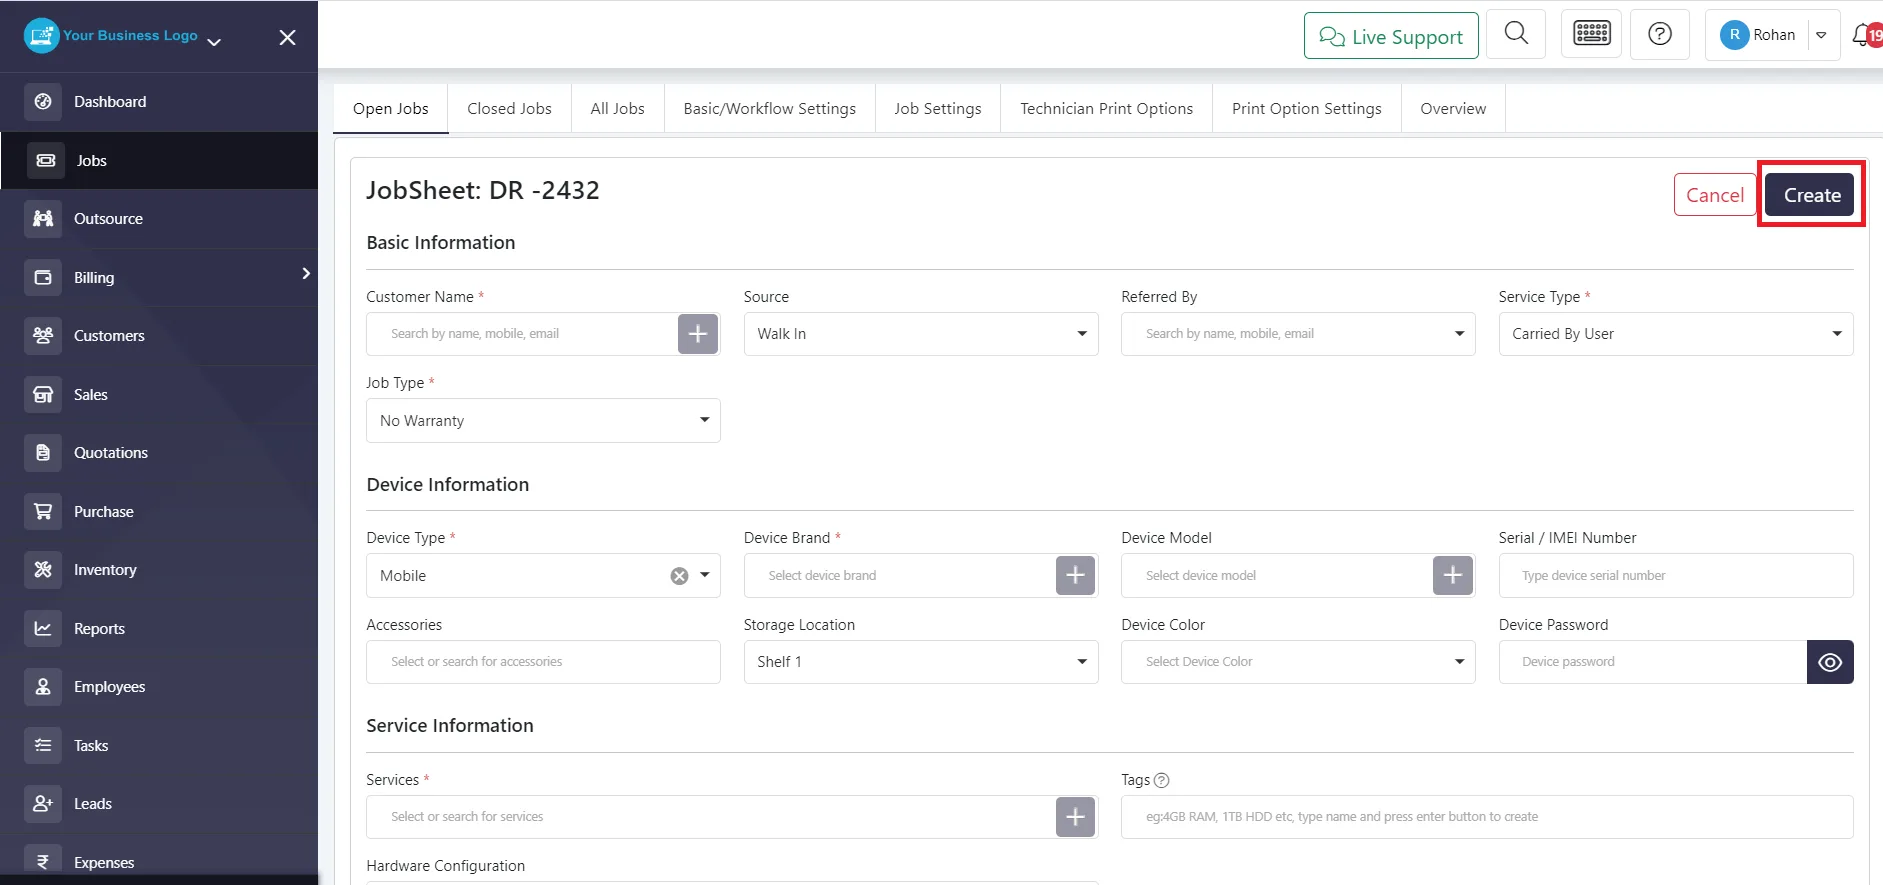Click the Accessories search field
Screen dimensions: 1883x885
(543, 662)
